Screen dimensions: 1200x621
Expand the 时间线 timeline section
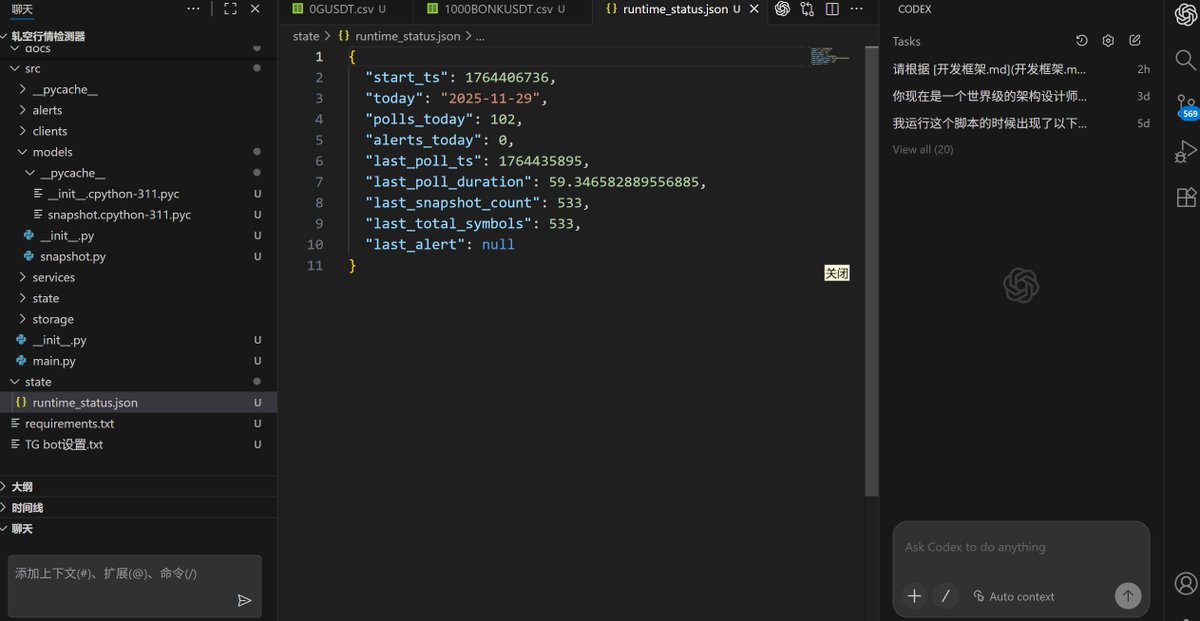(138, 508)
